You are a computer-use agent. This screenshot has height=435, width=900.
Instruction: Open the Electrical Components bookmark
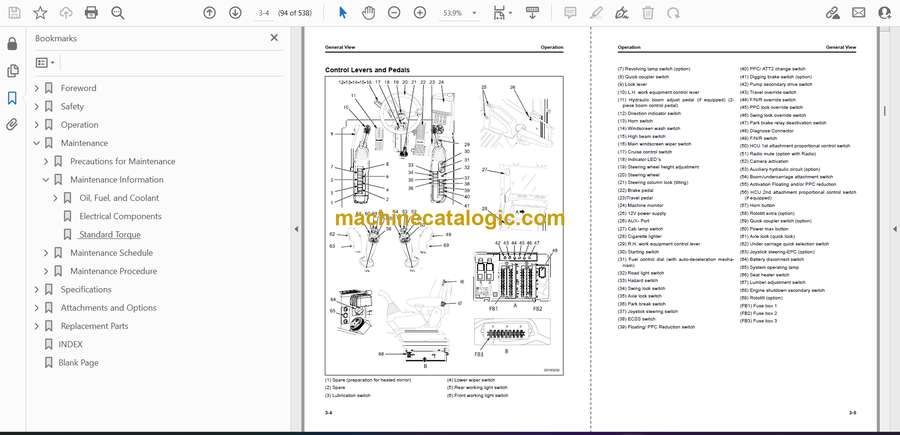pyautogui.click(x=120, y=216)
